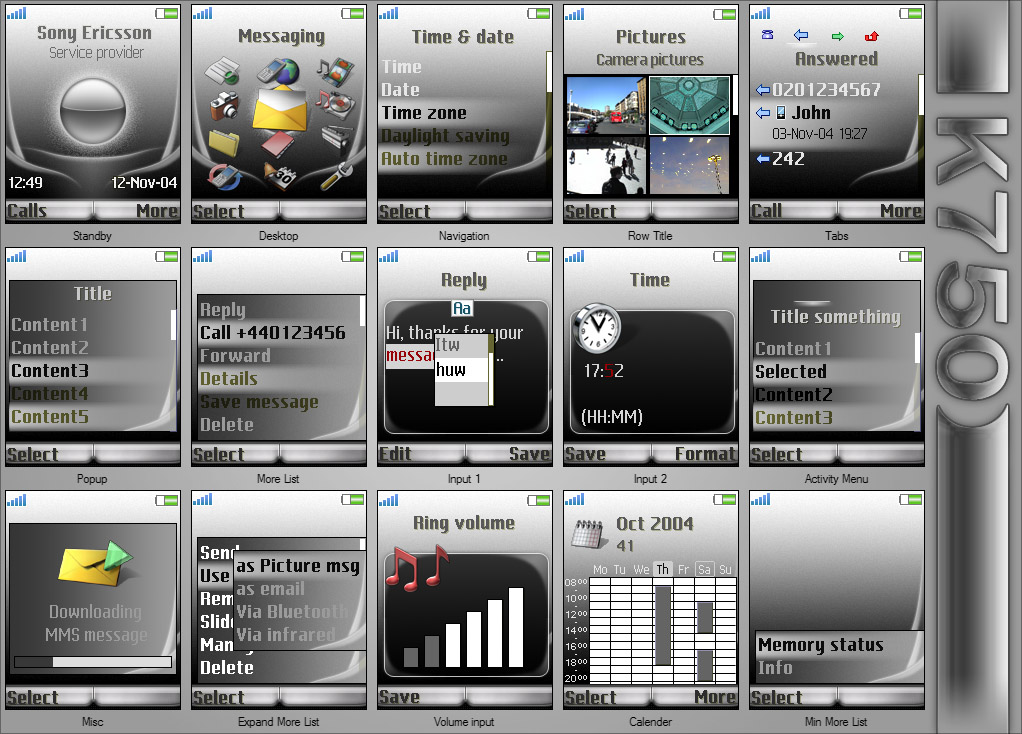The height and width of the screenshot is (734, 1022).
Task: Click the analog clock icon in Input 2
Action: [x=596, y=328]
